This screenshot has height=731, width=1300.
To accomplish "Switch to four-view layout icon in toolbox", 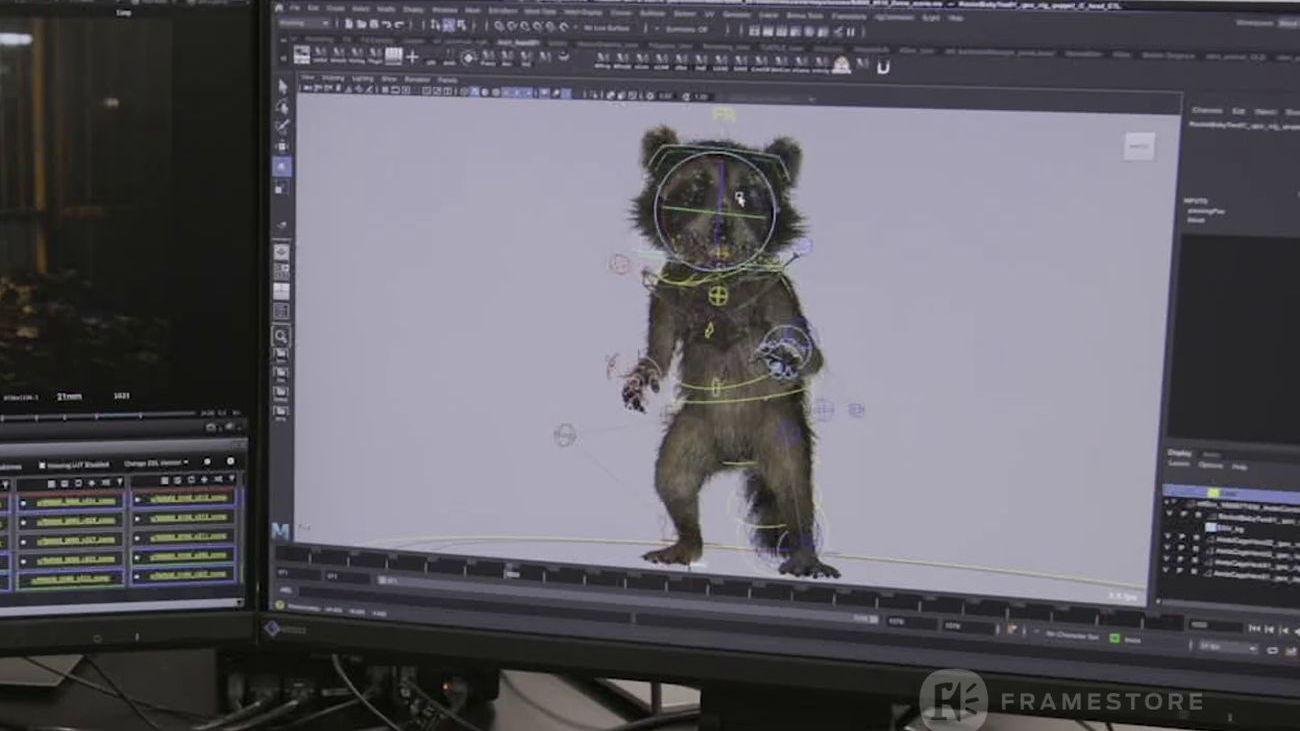I will [281, 271].
